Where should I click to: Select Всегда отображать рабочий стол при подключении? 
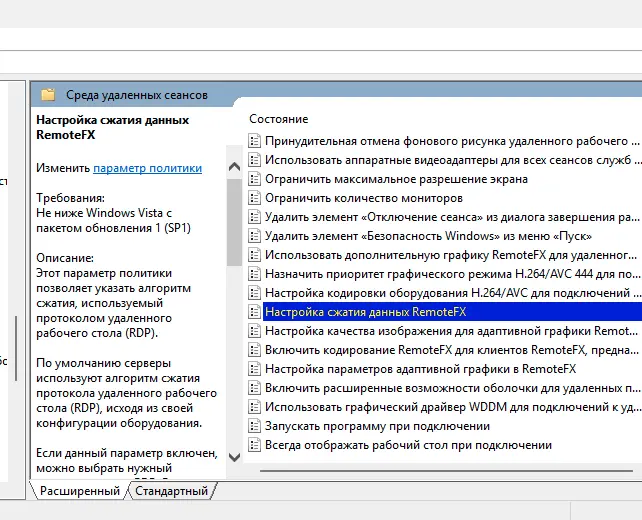click(408, 445)
